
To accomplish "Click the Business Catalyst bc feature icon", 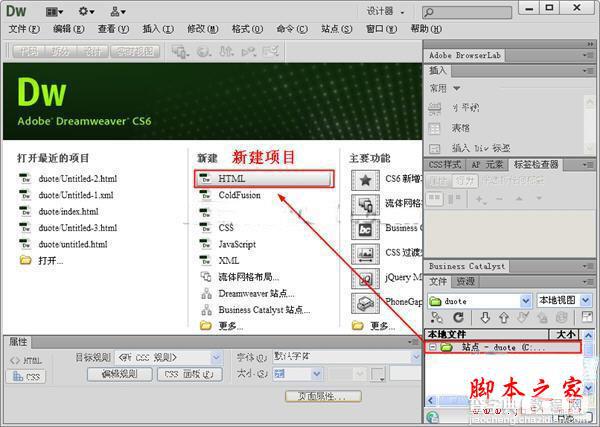I will tap(365, 229).
